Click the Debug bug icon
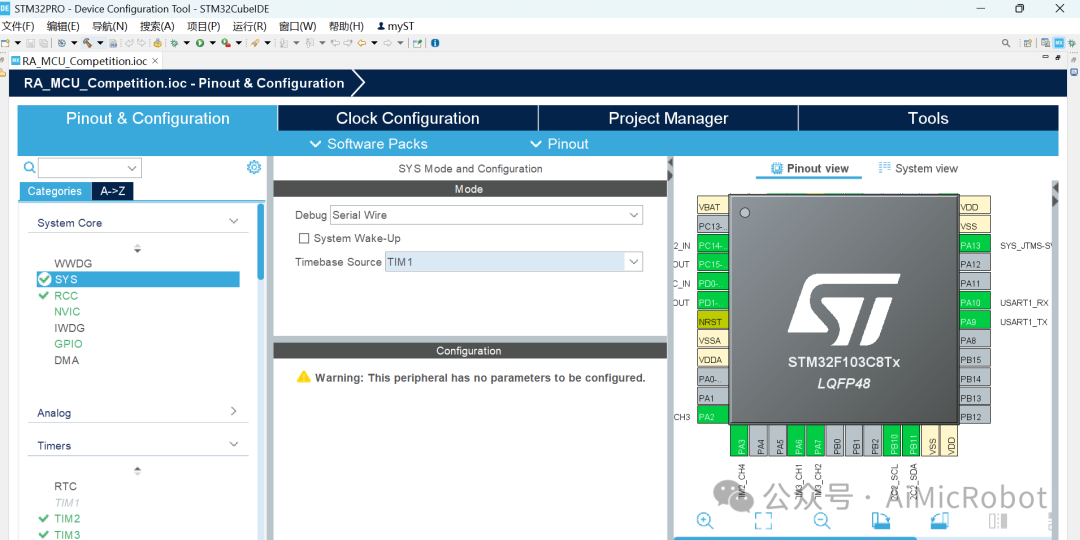1080x540 pixels. click(x=174, y=43)
